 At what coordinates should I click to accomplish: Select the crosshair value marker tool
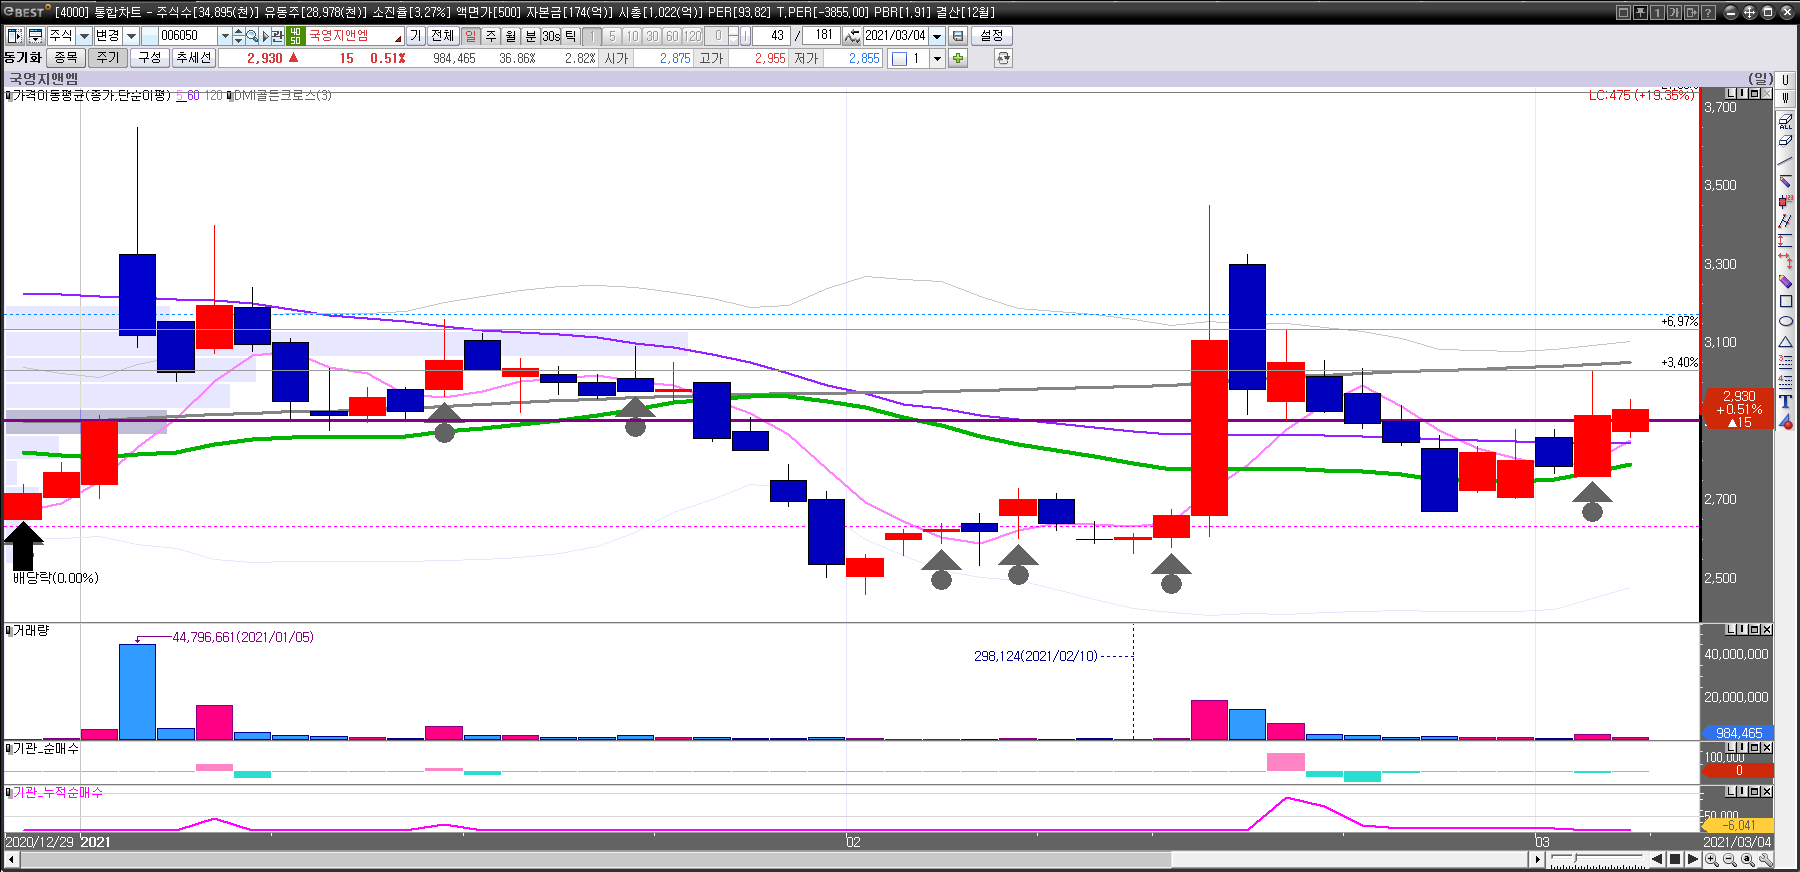click(1785, 200)
